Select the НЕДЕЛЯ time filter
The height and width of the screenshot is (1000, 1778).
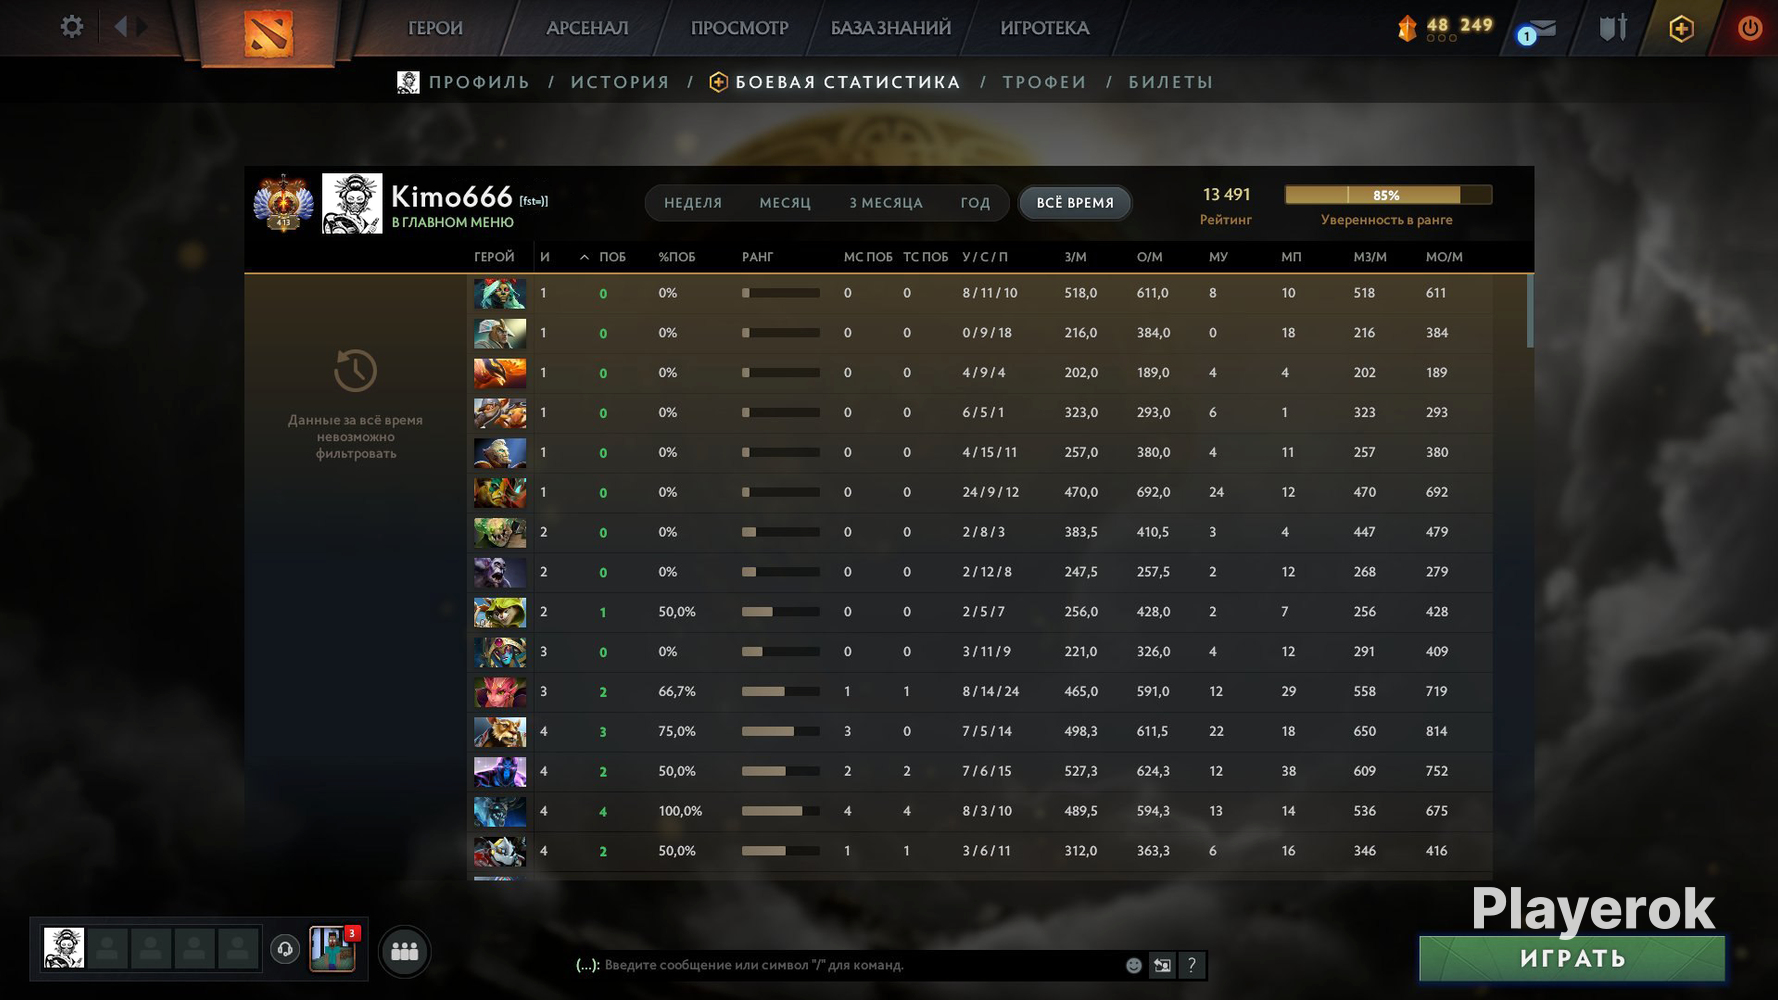point(693,203)
